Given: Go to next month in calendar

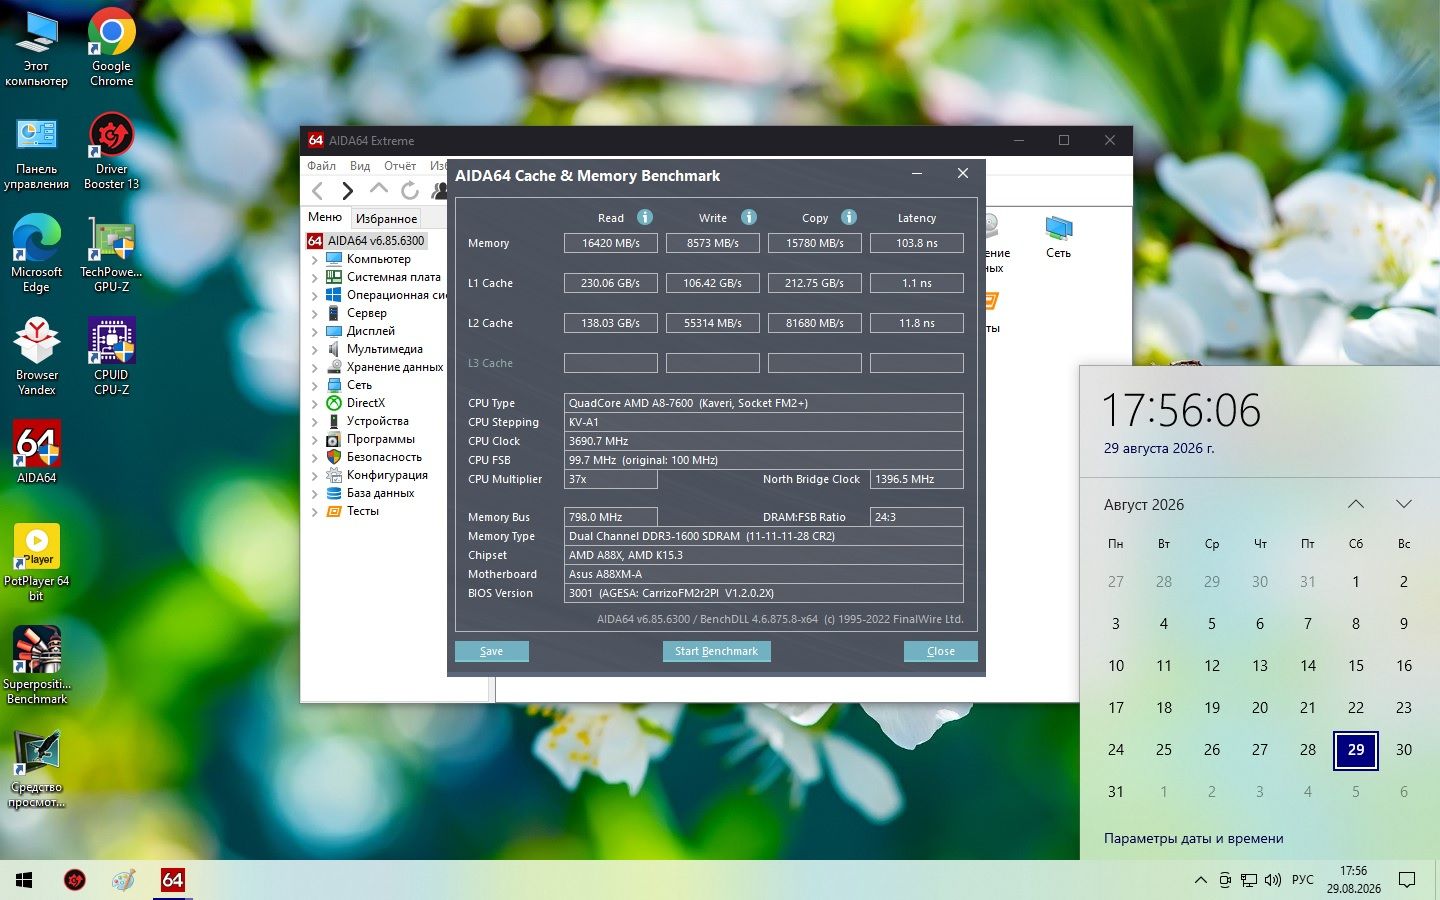Looking at the screenshot, I should tap(1404, 504).
